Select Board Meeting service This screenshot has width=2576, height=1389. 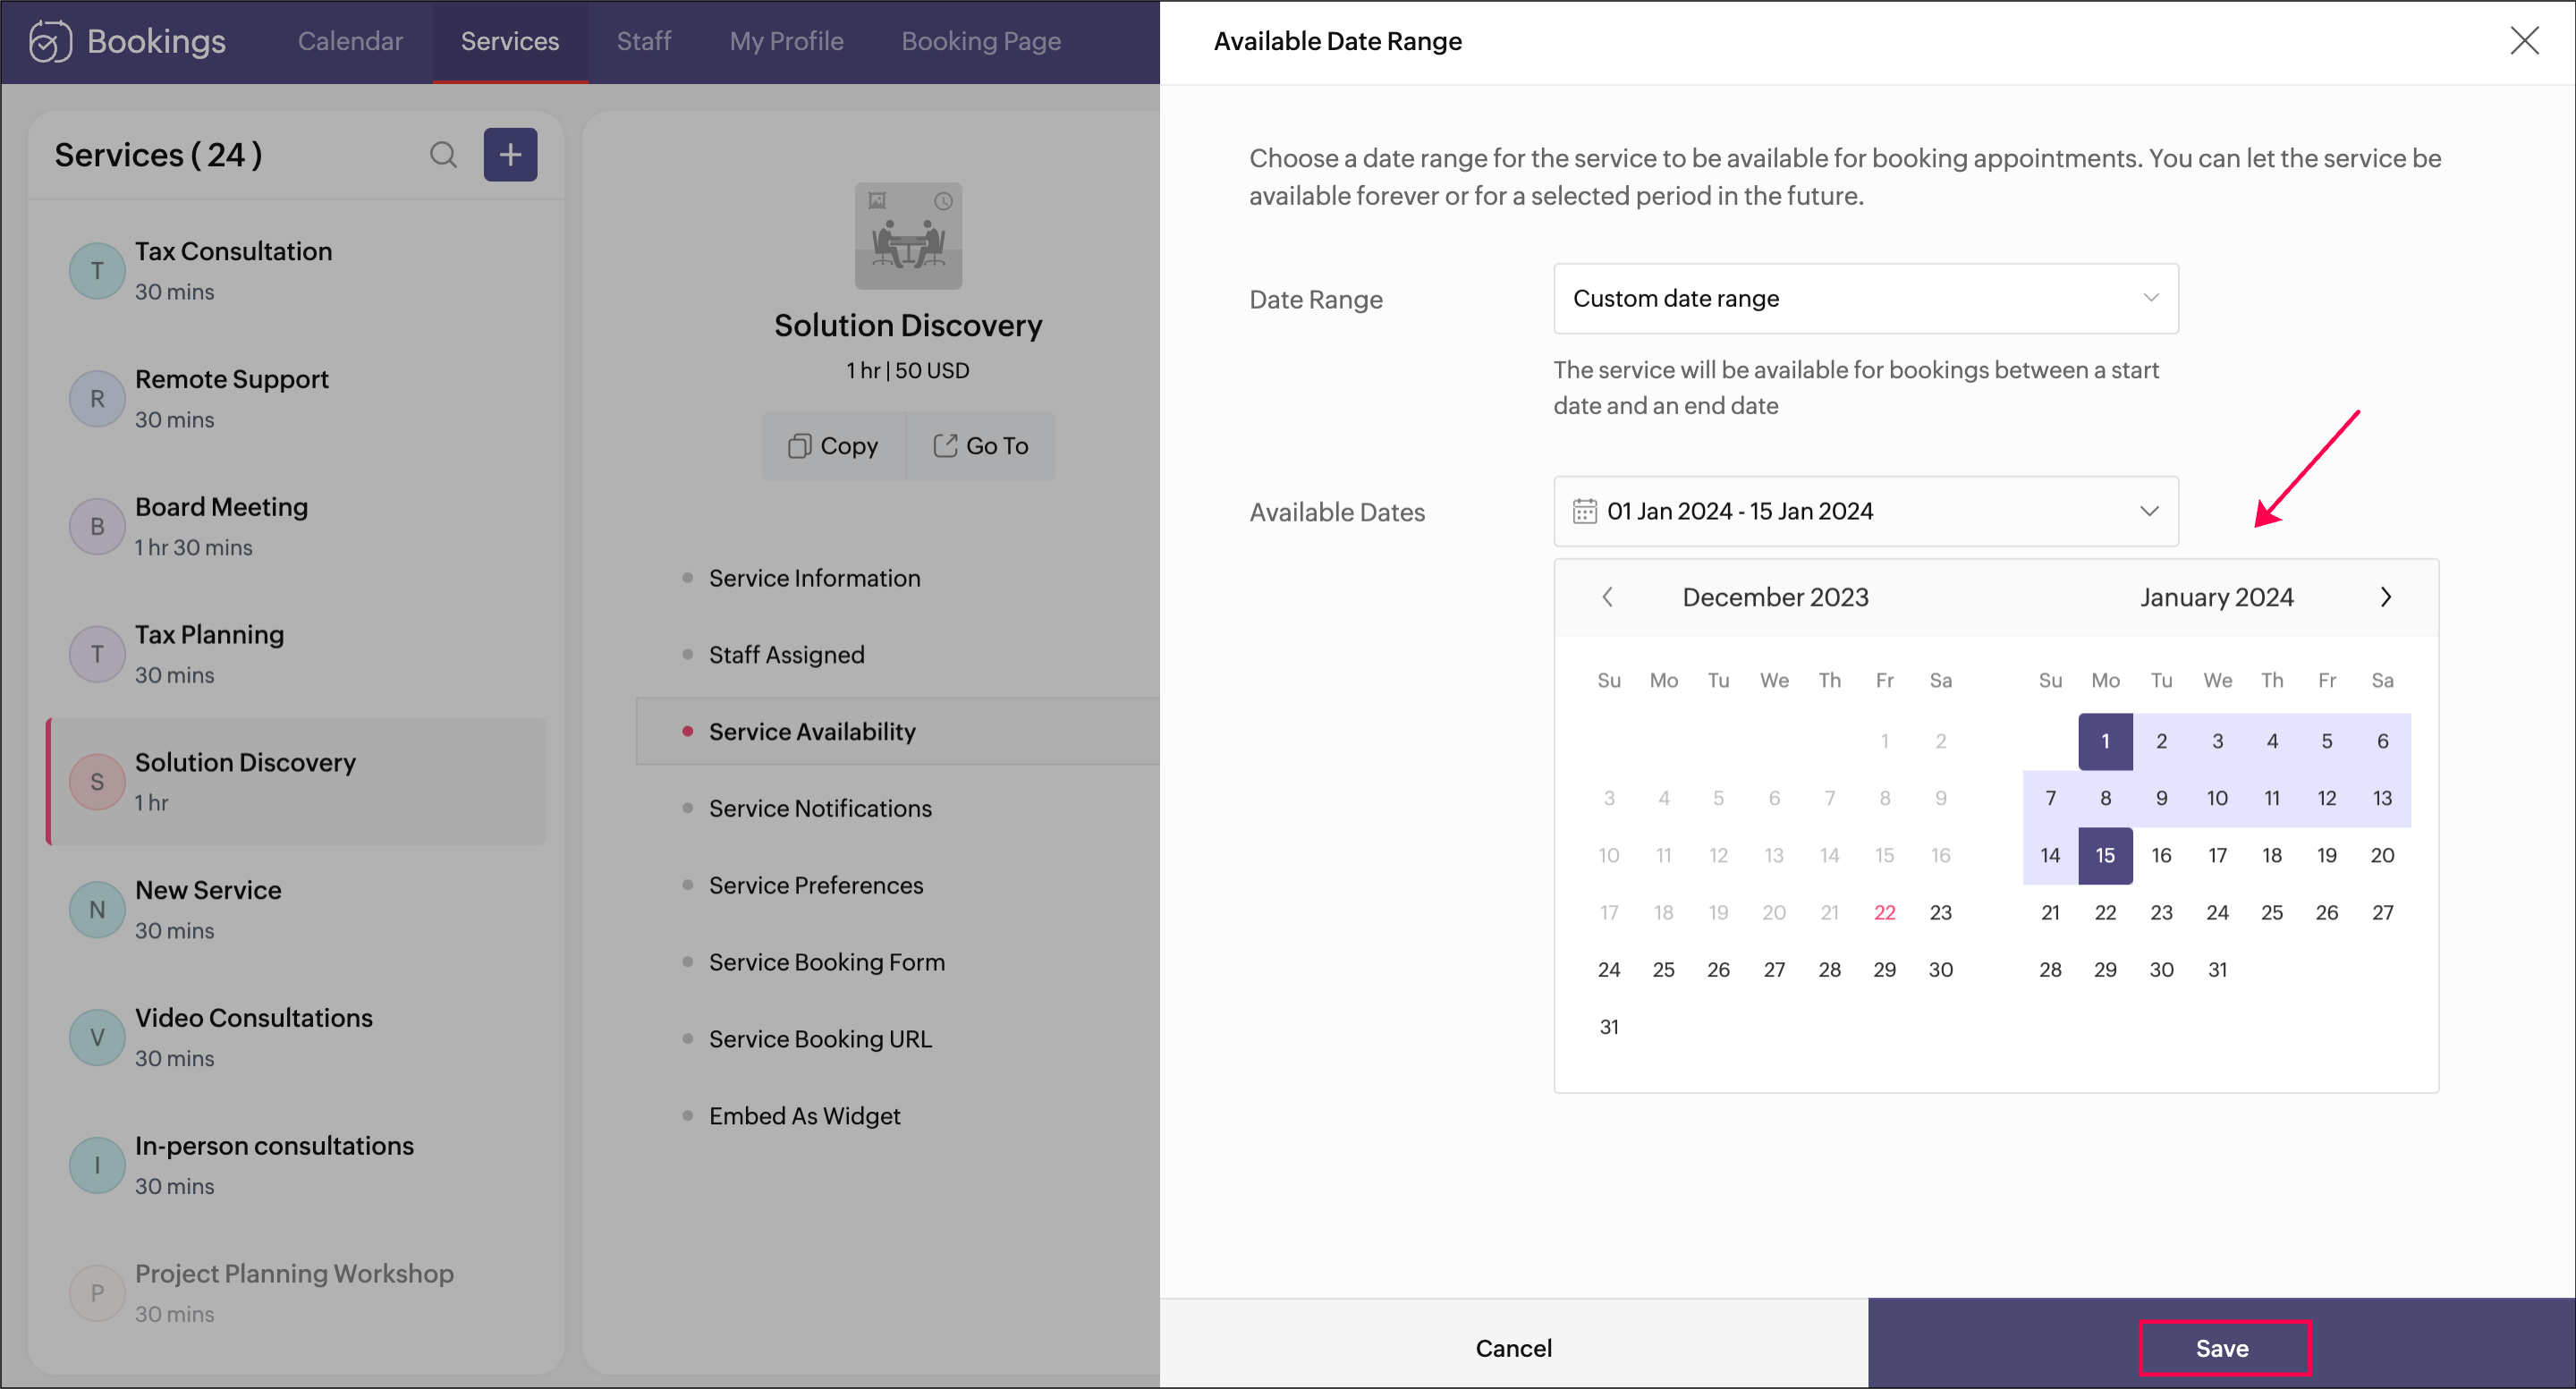pyautogui.click(x=297, y=527)
